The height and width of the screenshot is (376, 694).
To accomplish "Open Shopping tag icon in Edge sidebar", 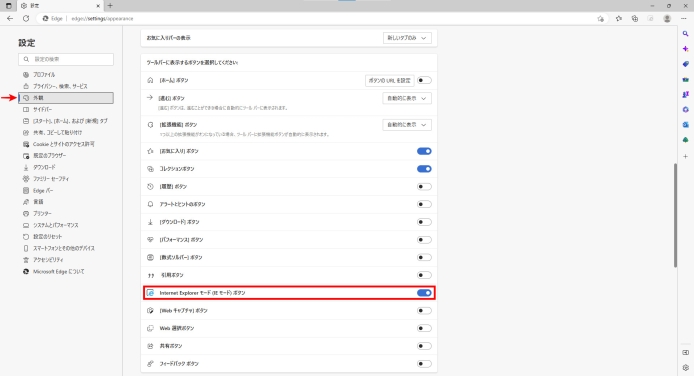I will point(686,64).
